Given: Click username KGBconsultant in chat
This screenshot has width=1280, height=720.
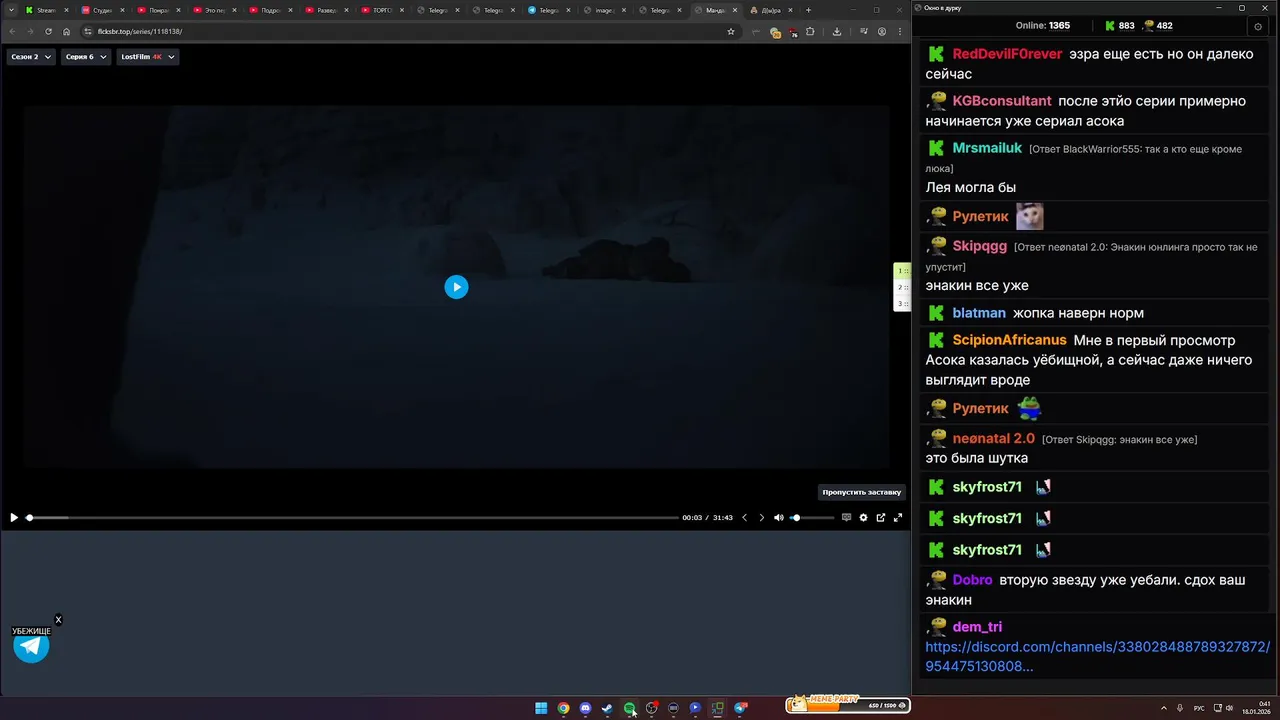Looking at the screenshot, I should coord(1002,101).
